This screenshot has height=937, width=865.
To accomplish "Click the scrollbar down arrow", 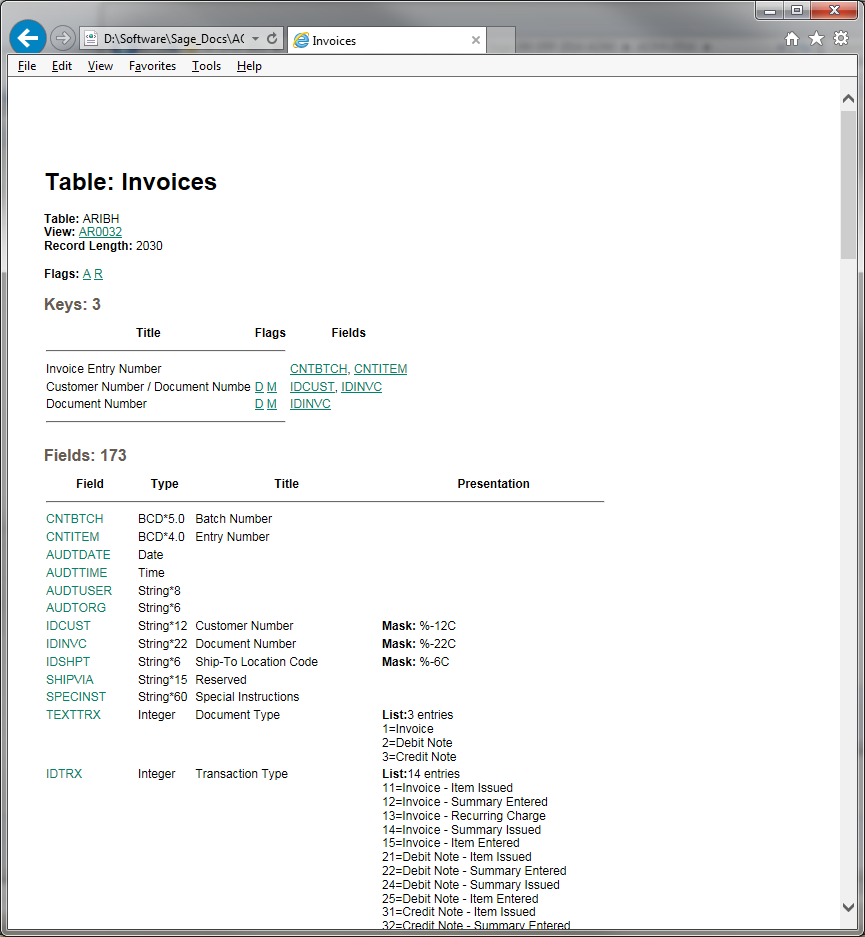I will click(x=848, y=907).
